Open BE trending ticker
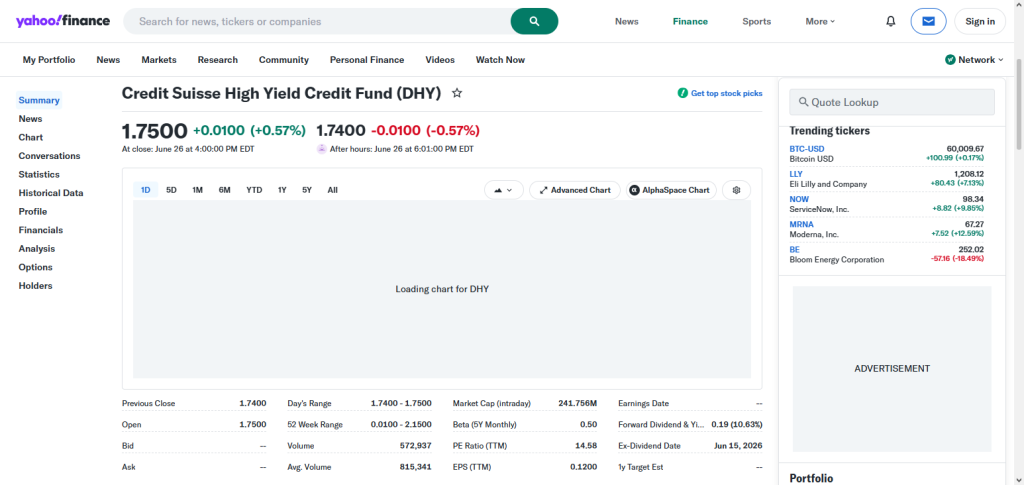The height and width of the screenshot is (485, 1024). pos(794,249)
